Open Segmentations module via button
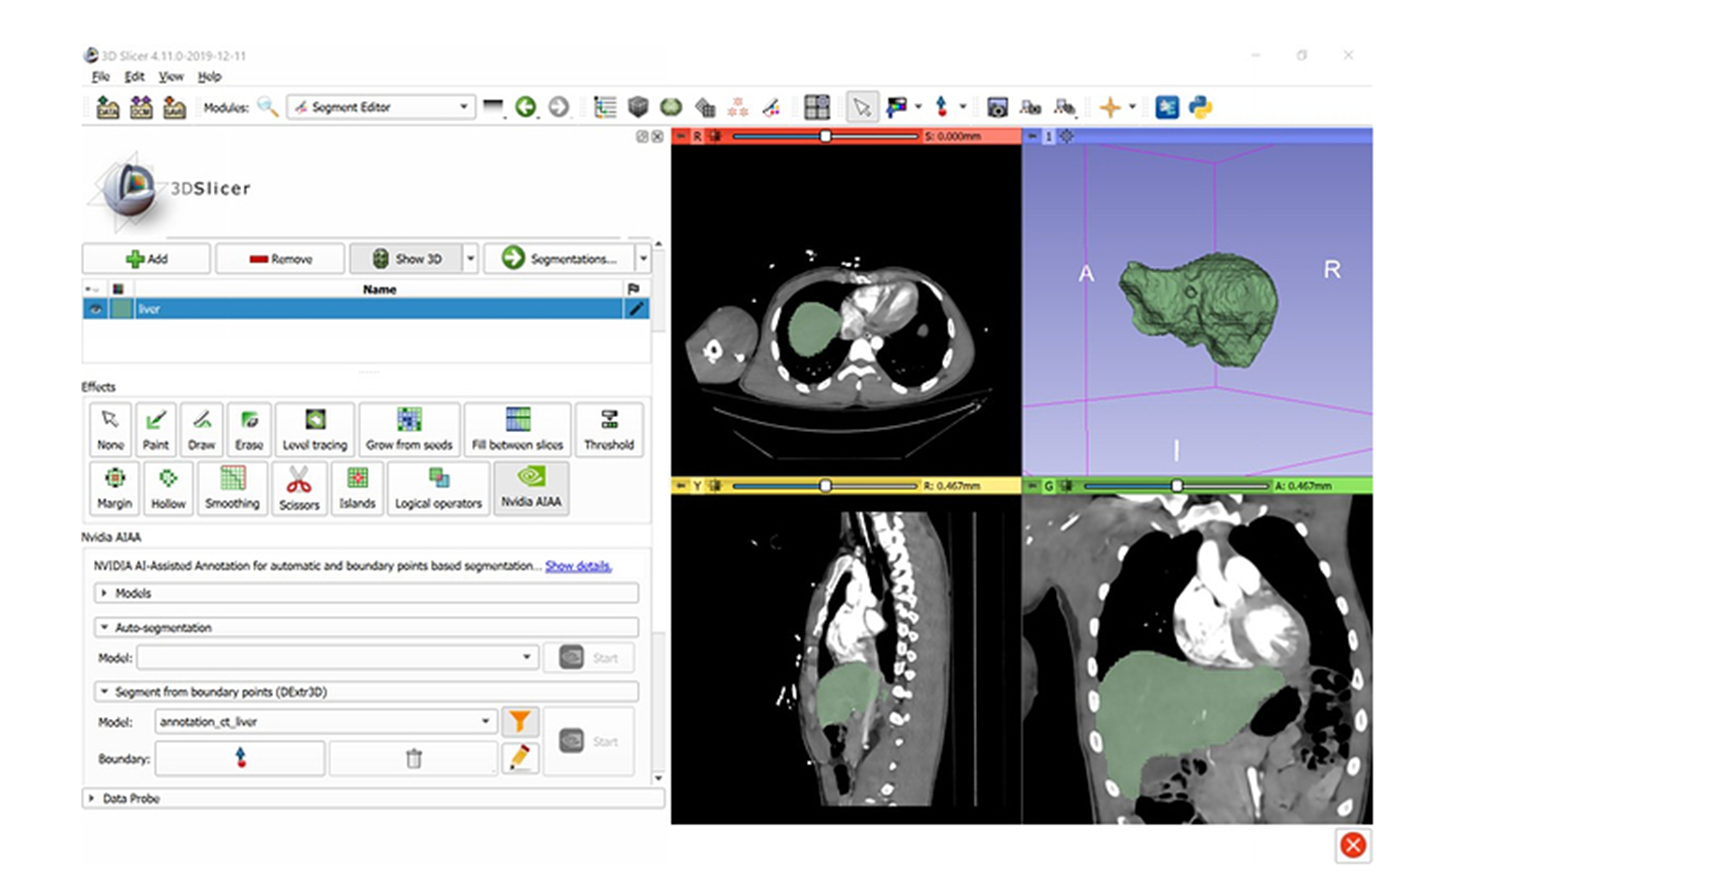This screenshot has width=1725, height=892. click(560, 259)
